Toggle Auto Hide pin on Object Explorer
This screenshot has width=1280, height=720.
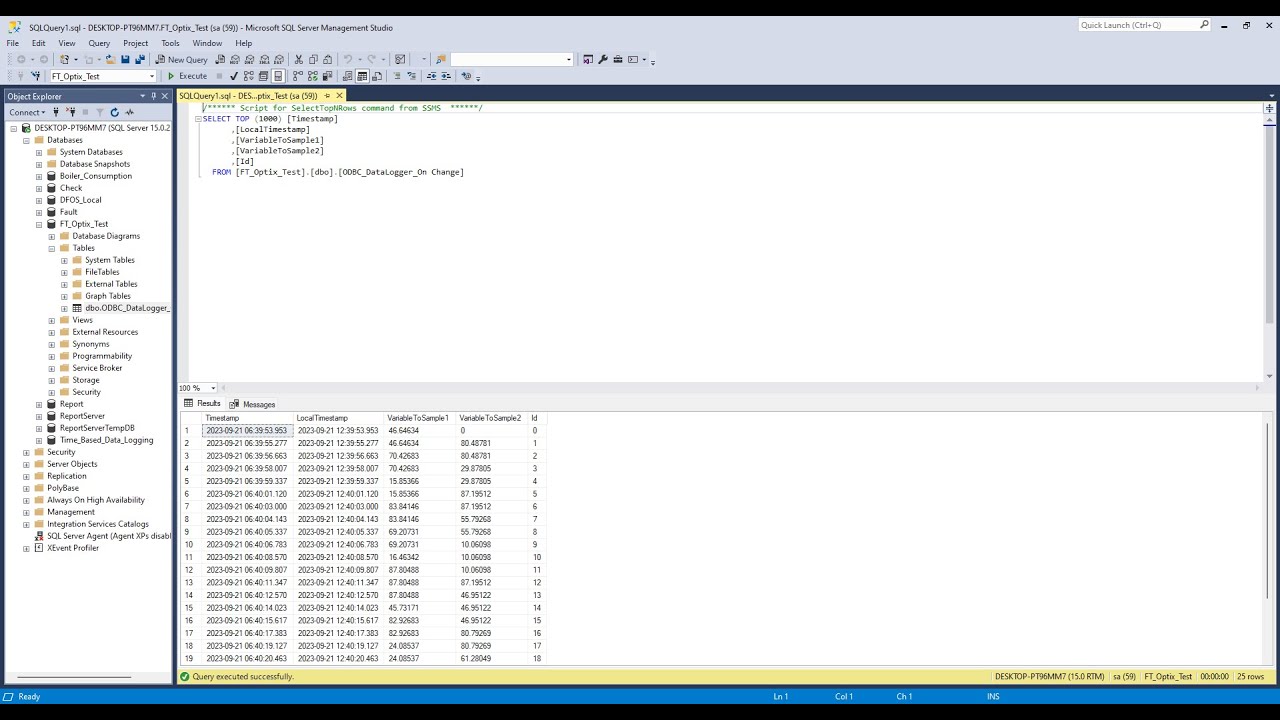point(154,96)
